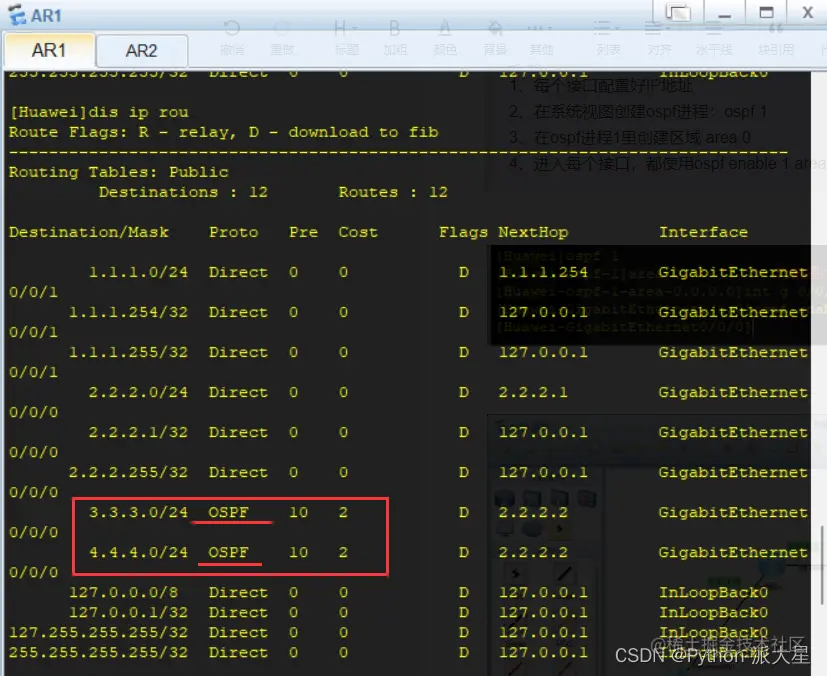The width and height of the screenshot is (827, 676).
Task: Click destination 2.2.2.255/32
Action: [x=128, y=473]
